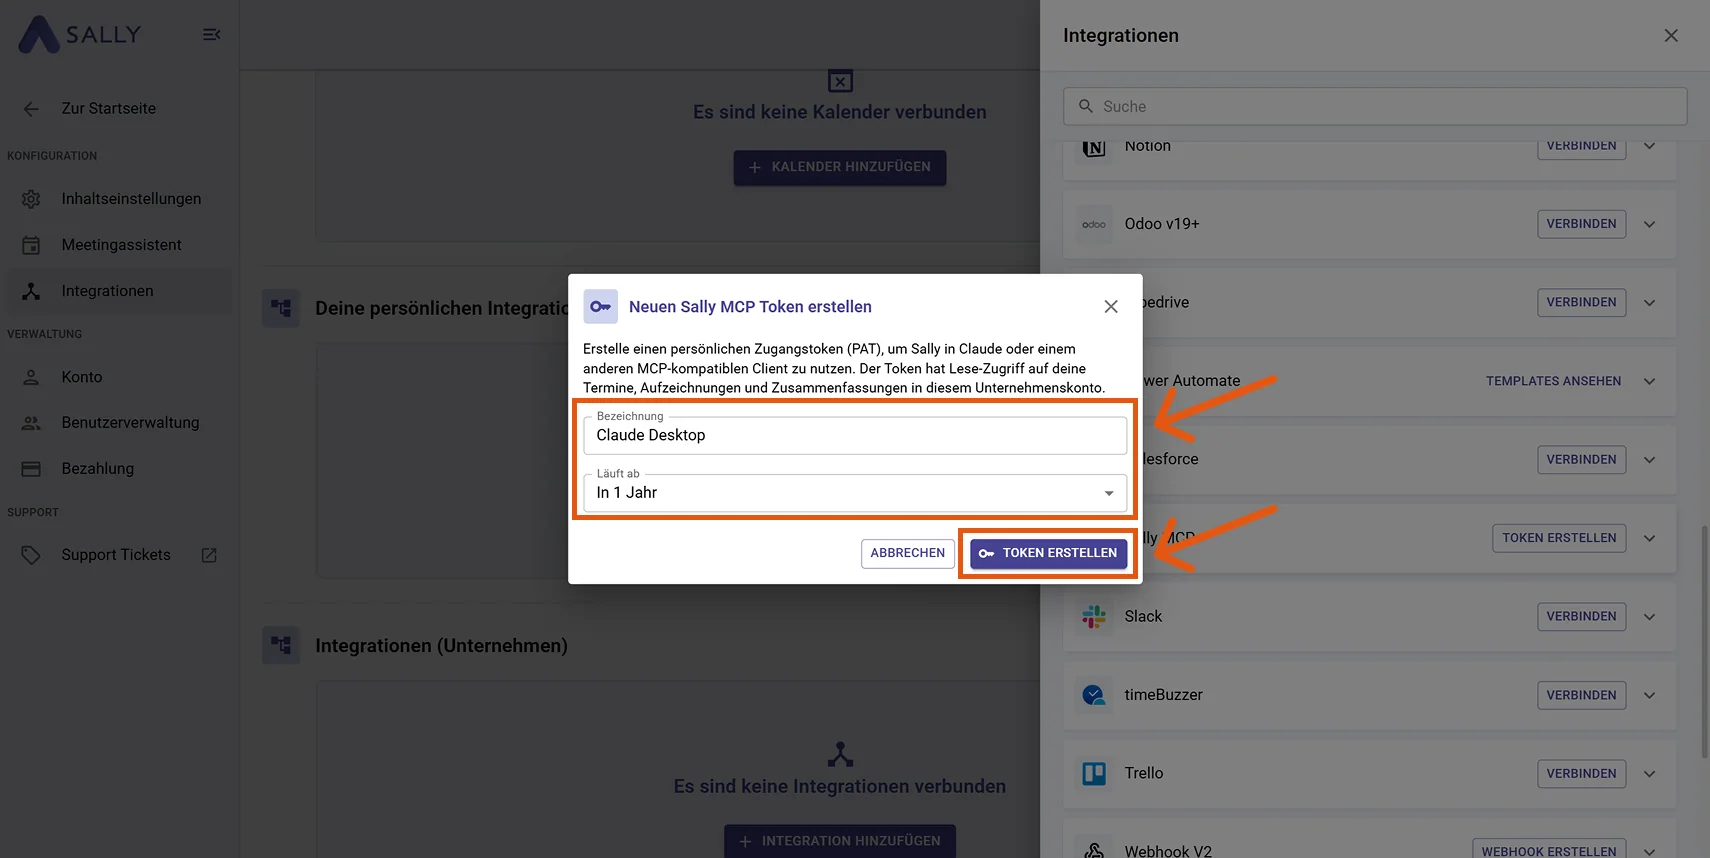Click the Sally logo
1710x858 pixels.
(x=80, y=34)
